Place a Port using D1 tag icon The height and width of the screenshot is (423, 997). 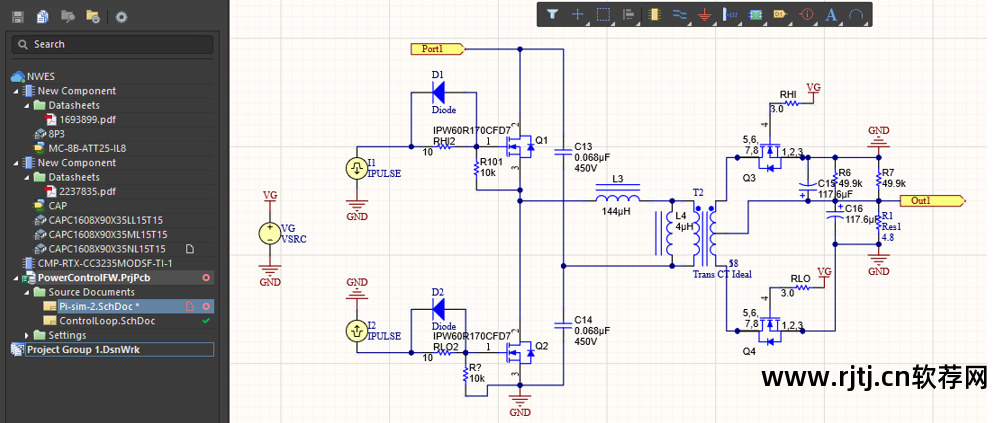pyautogui.click(x=780, y=14)
